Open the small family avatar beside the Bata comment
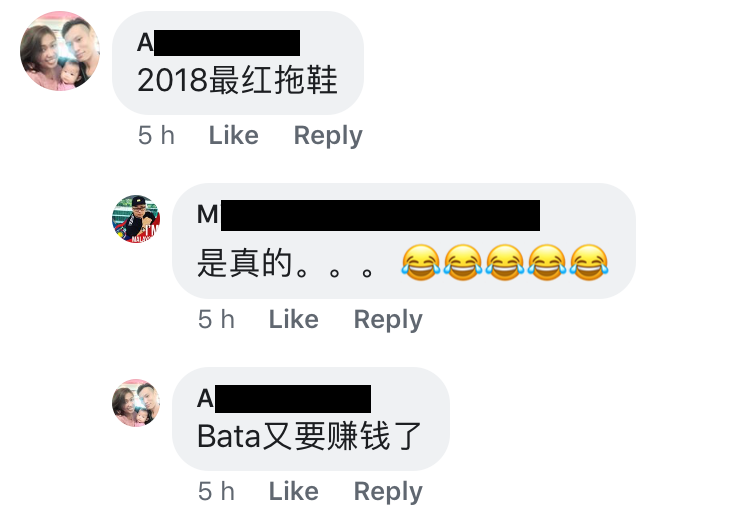 [x=136, y=403]
